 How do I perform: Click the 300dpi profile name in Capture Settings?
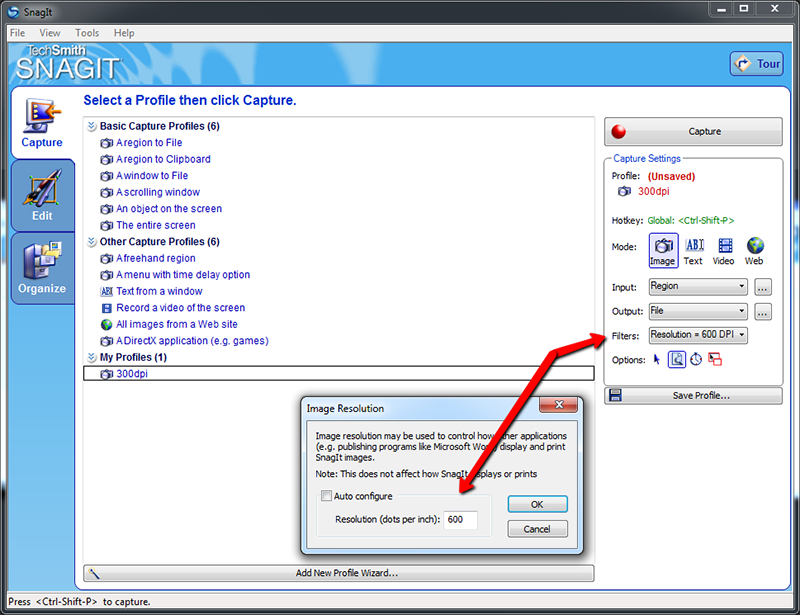tap(654, 191)
